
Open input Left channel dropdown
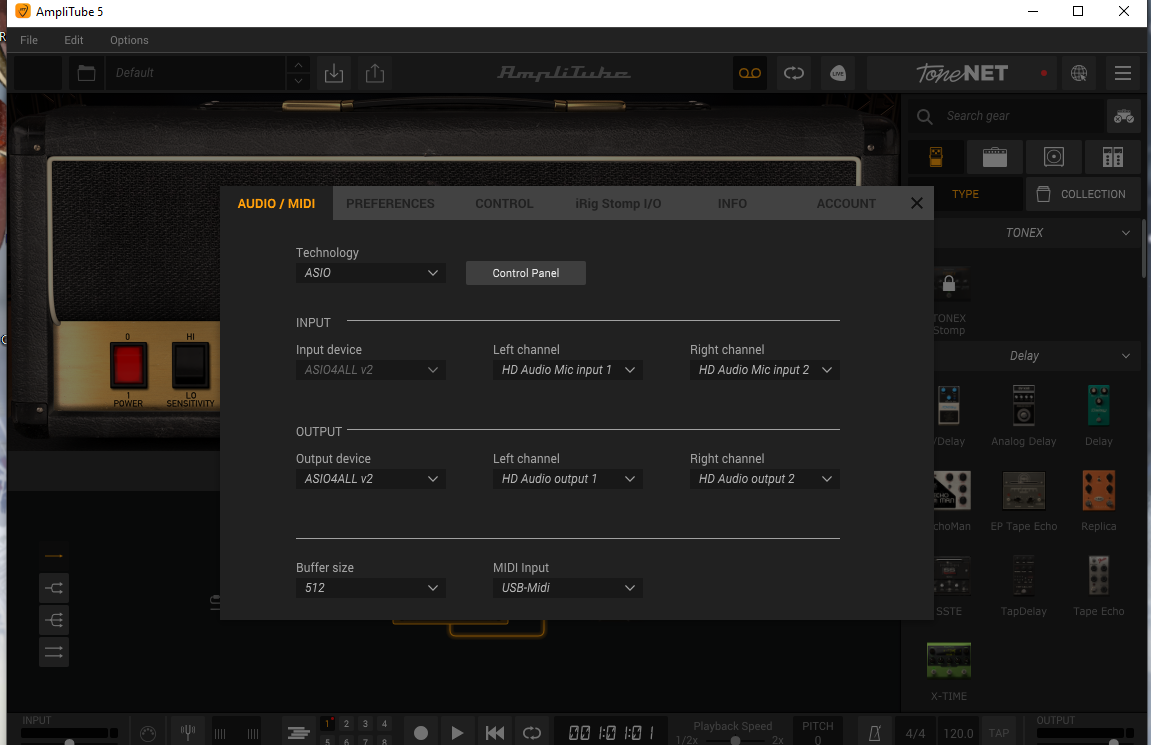click(x=567, y=370)
